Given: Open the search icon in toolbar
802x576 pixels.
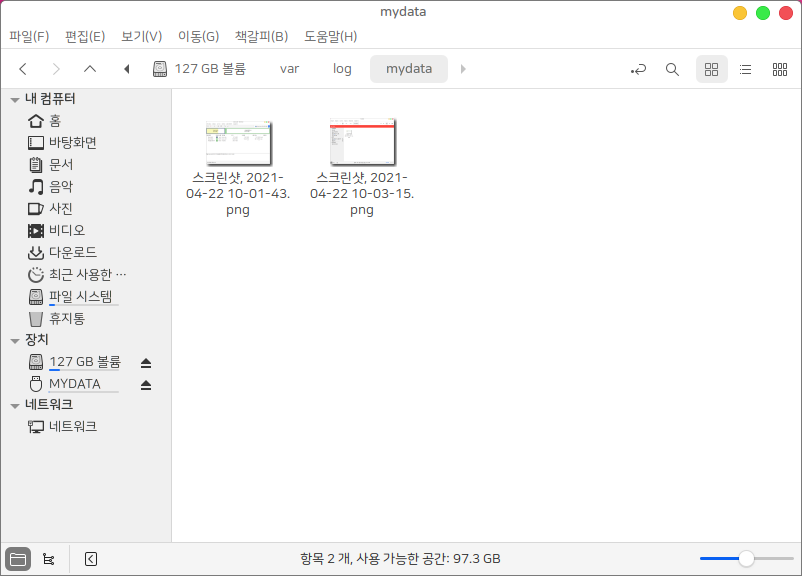Looking at the screenshot, I should click(x=672, y=69).
